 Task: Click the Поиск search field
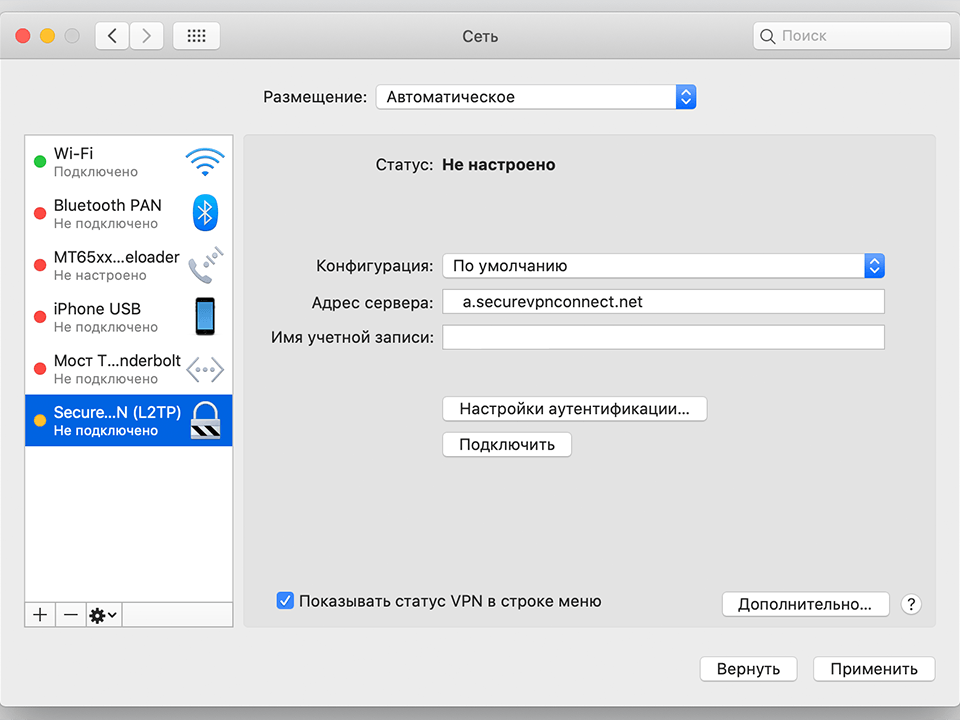(x=851, y=35)
